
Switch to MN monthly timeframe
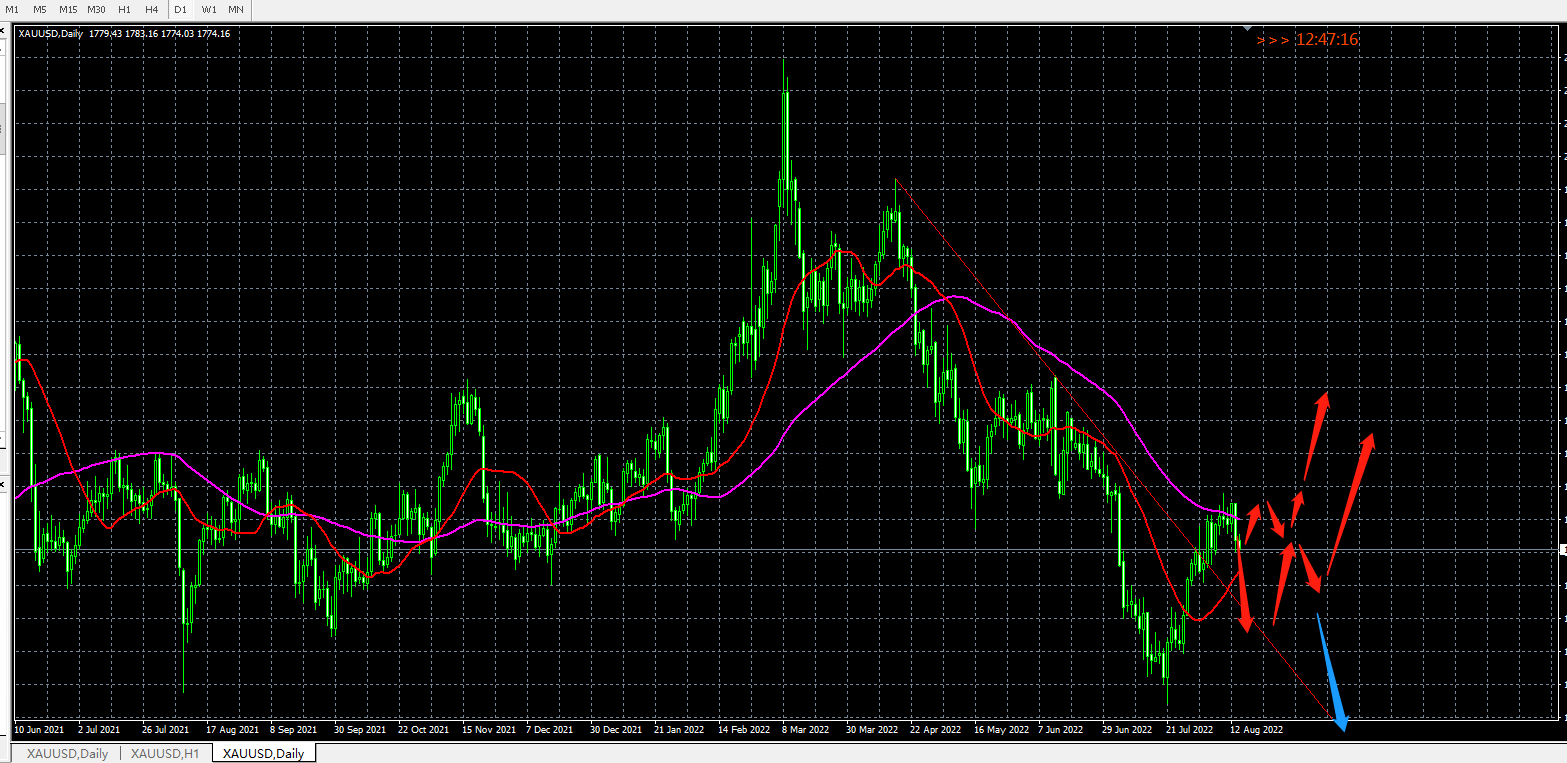click(236, 9)
